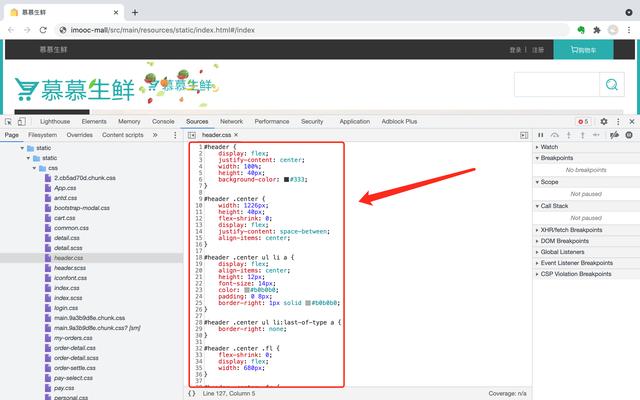Screen dimensions: 640x400
Task: Toggle pause on exceptions icon
Action: point(629,135)
